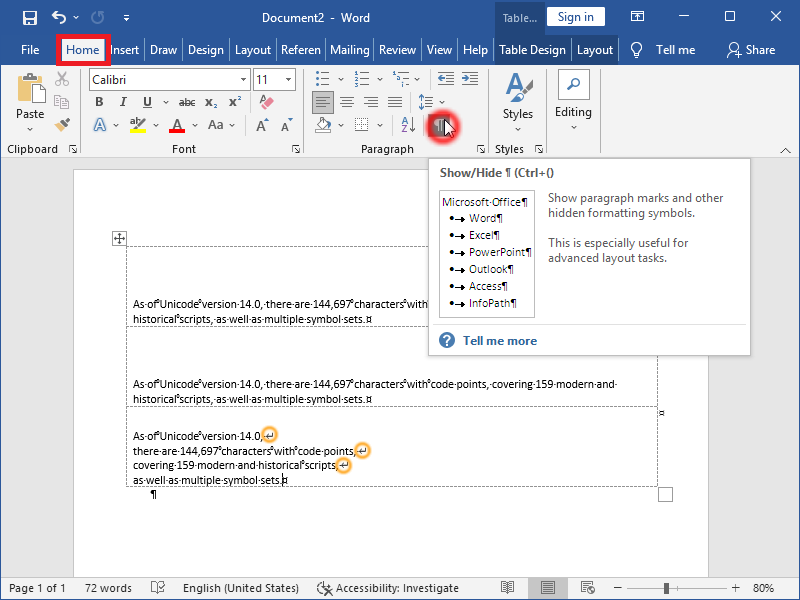Screen dimensions: 800x600
Task: Select the Subscript icon
Action: [x=210, y=101]
